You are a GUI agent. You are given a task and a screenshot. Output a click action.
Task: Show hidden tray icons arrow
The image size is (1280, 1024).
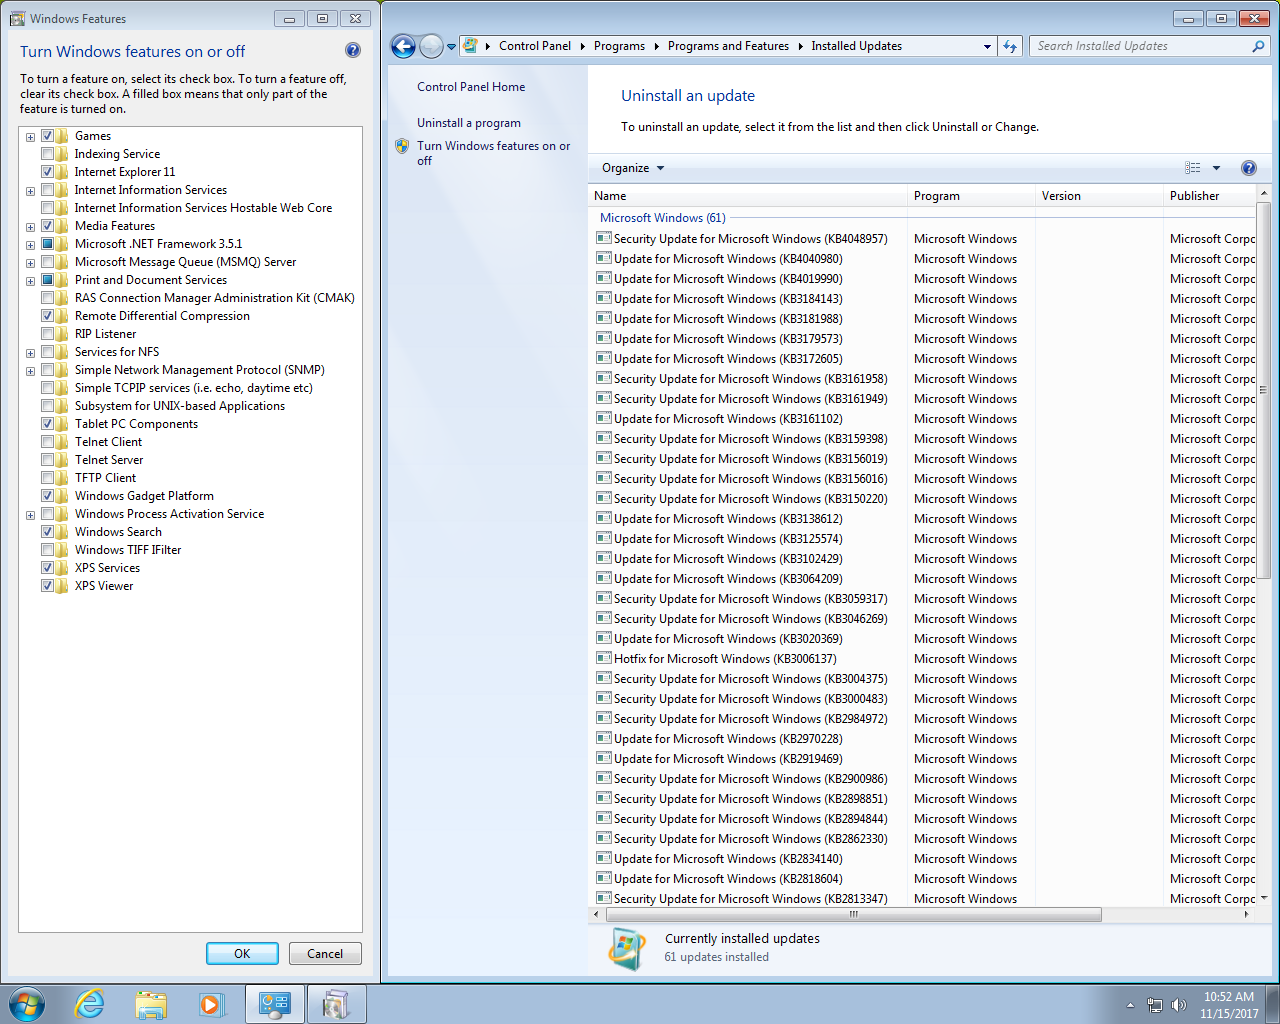tap(1130, 1005)
